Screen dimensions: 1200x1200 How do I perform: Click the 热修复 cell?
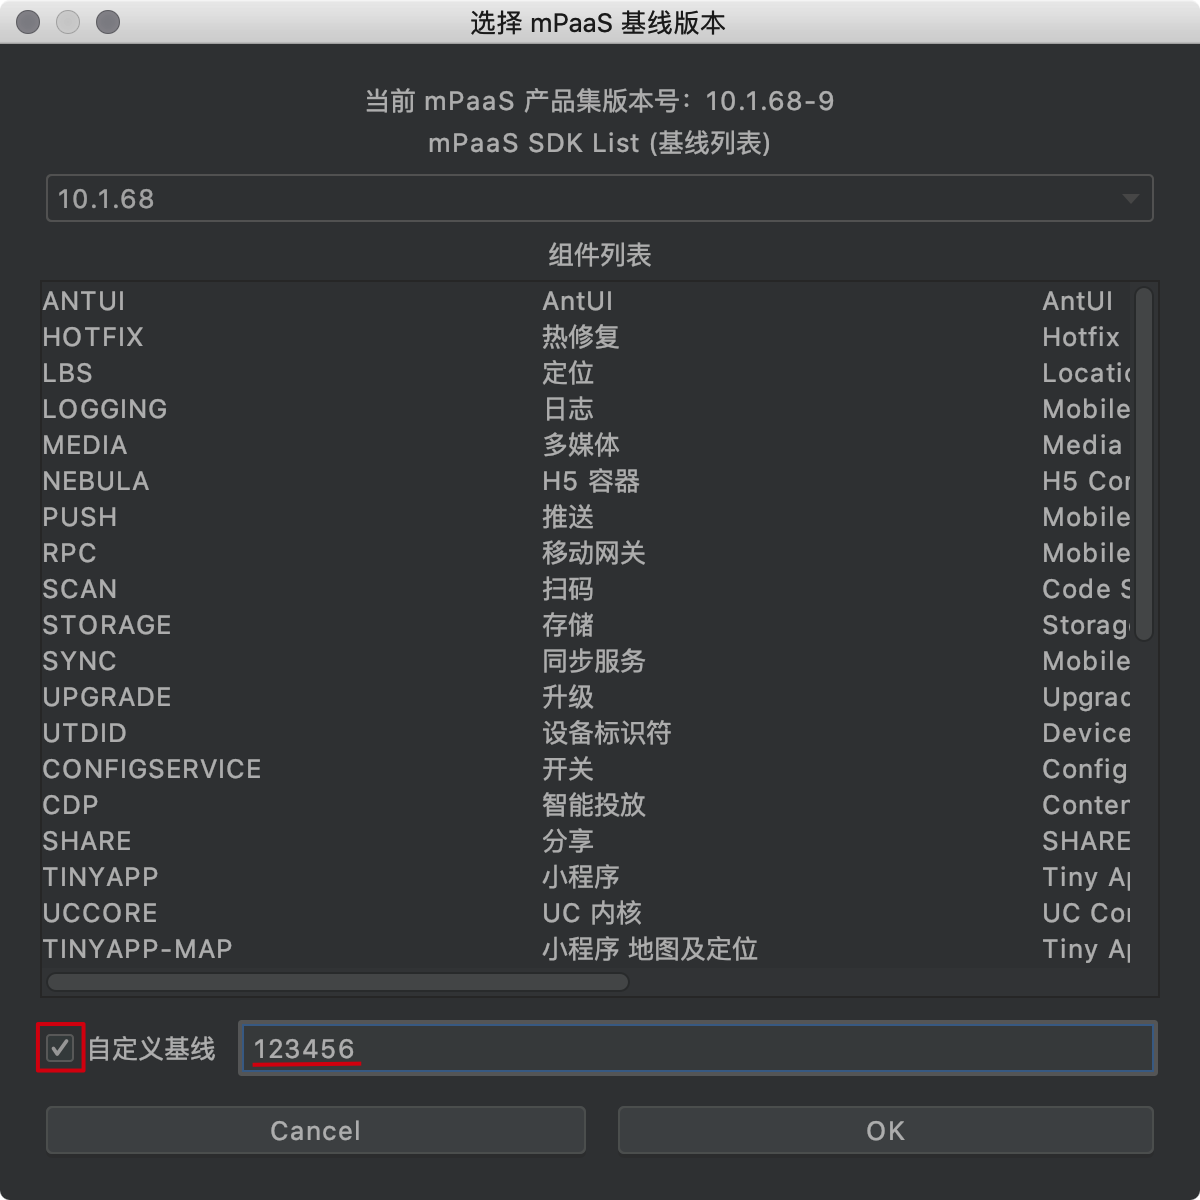pyautogui.click(x=581, y=337)
